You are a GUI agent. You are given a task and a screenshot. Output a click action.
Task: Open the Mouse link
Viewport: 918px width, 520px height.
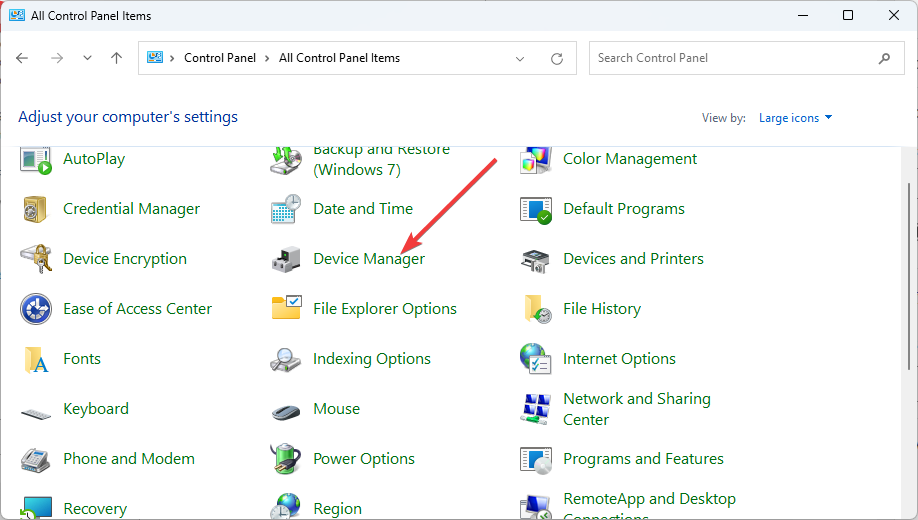click(337, 409)
